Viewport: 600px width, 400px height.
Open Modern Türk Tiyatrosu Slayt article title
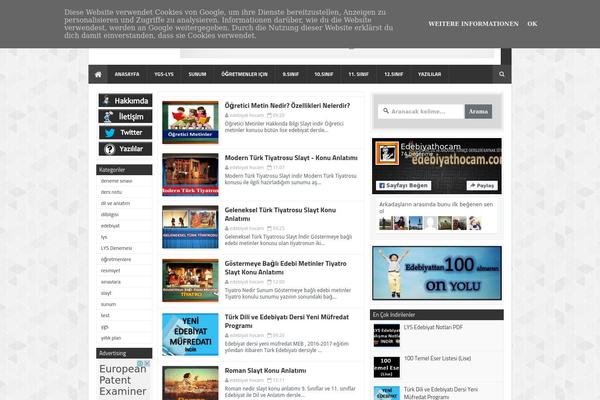point(291,158)
